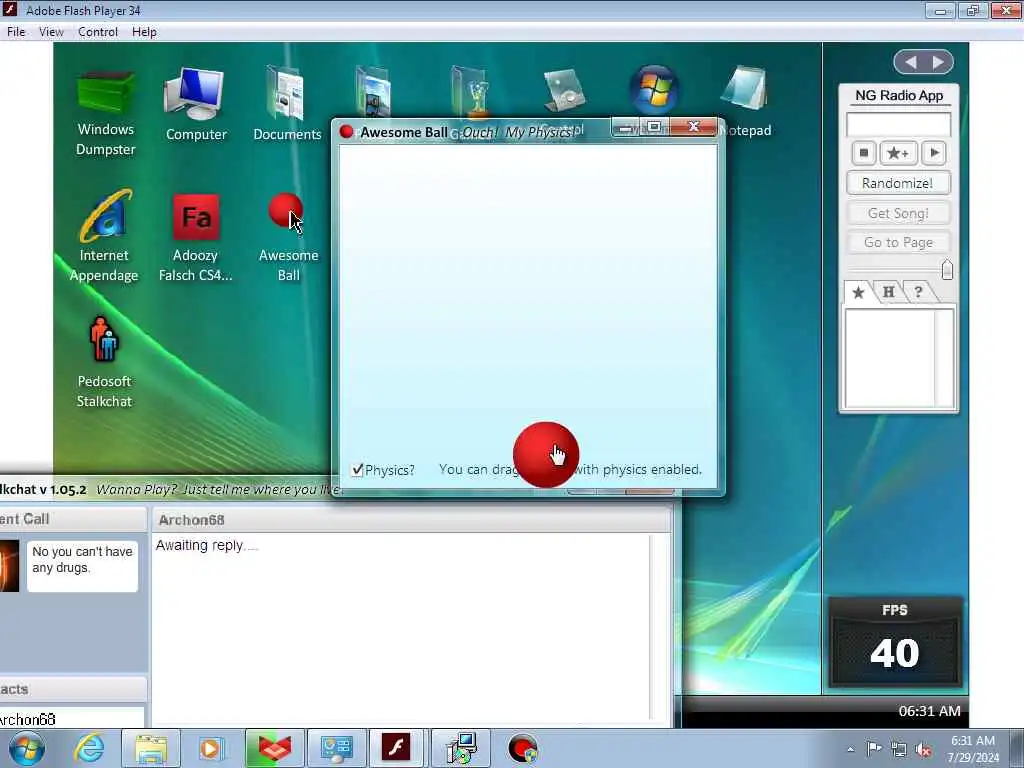Click the NG Radio list scrollbar
Screen dimensions: 1024x768
tap(944, 358)
